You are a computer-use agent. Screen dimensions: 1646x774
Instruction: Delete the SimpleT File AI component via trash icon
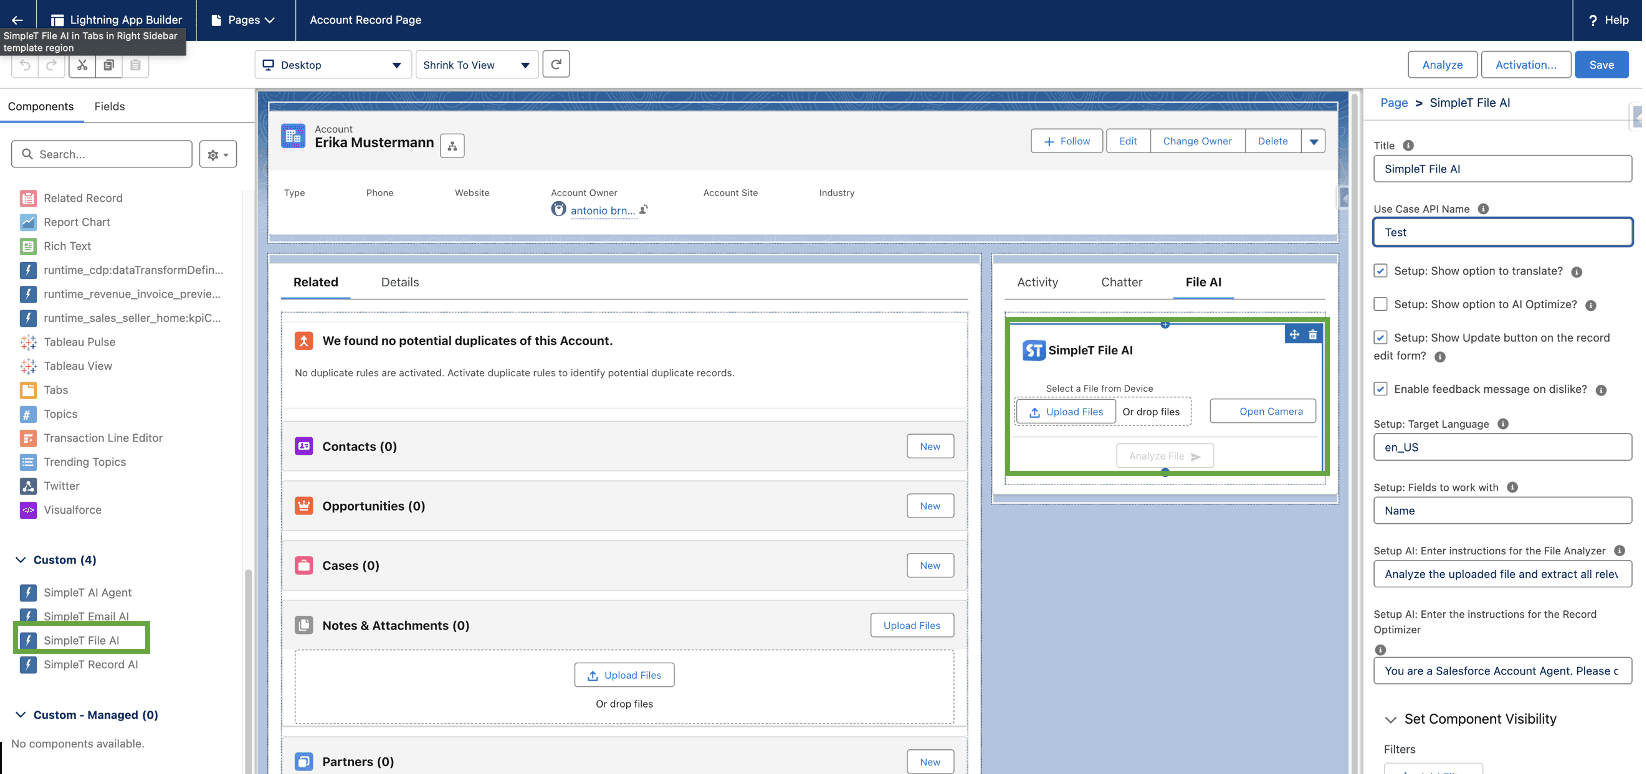pos(1313,334)
